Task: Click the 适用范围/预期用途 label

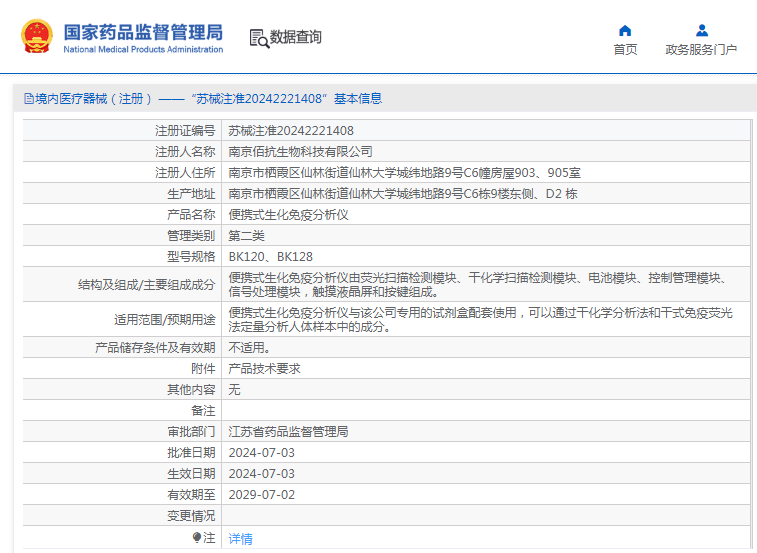Action: pyautogui.click(x=165, y=320)
